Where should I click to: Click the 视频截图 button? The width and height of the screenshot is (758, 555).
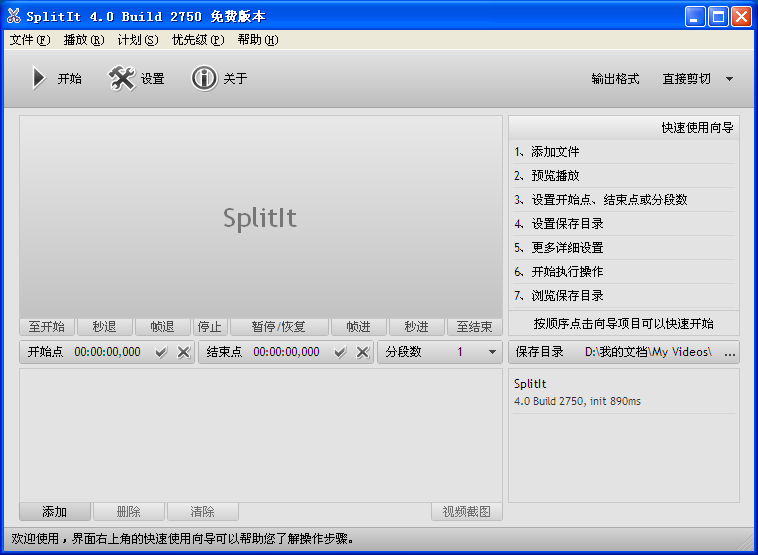[x=467, y=511]
